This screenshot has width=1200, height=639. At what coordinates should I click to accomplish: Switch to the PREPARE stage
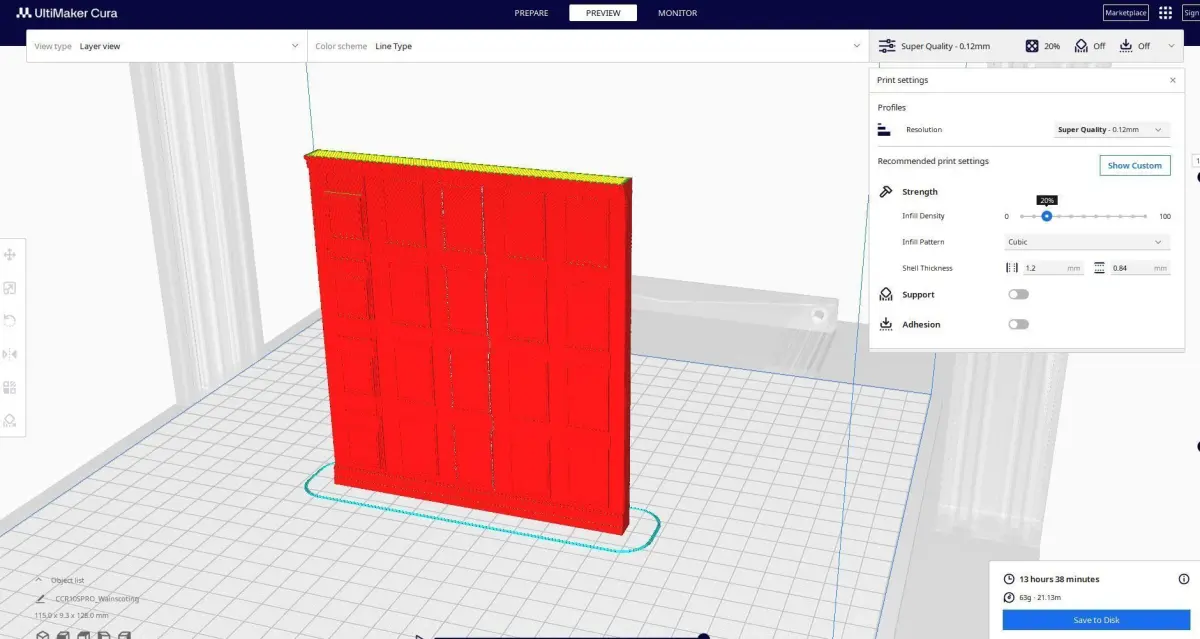click(x=531, y=13)
